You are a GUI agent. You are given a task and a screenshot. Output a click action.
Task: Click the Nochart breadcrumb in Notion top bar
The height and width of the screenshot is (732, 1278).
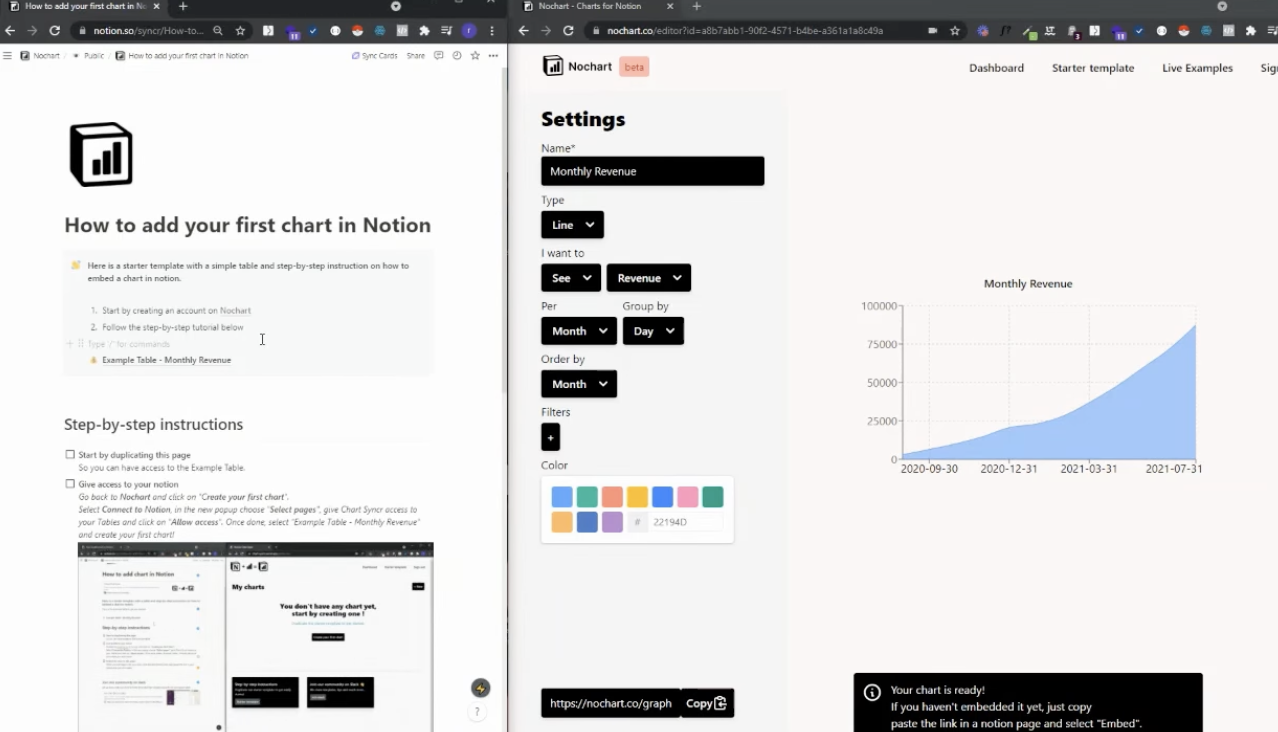click(x=41, y=56)
